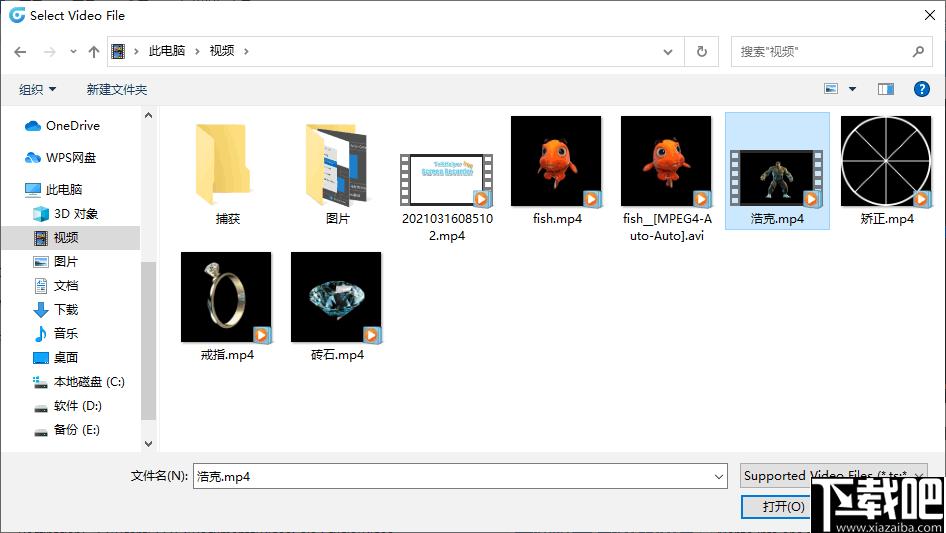Select 视频 in the sidebar

(x=71, y=238)
